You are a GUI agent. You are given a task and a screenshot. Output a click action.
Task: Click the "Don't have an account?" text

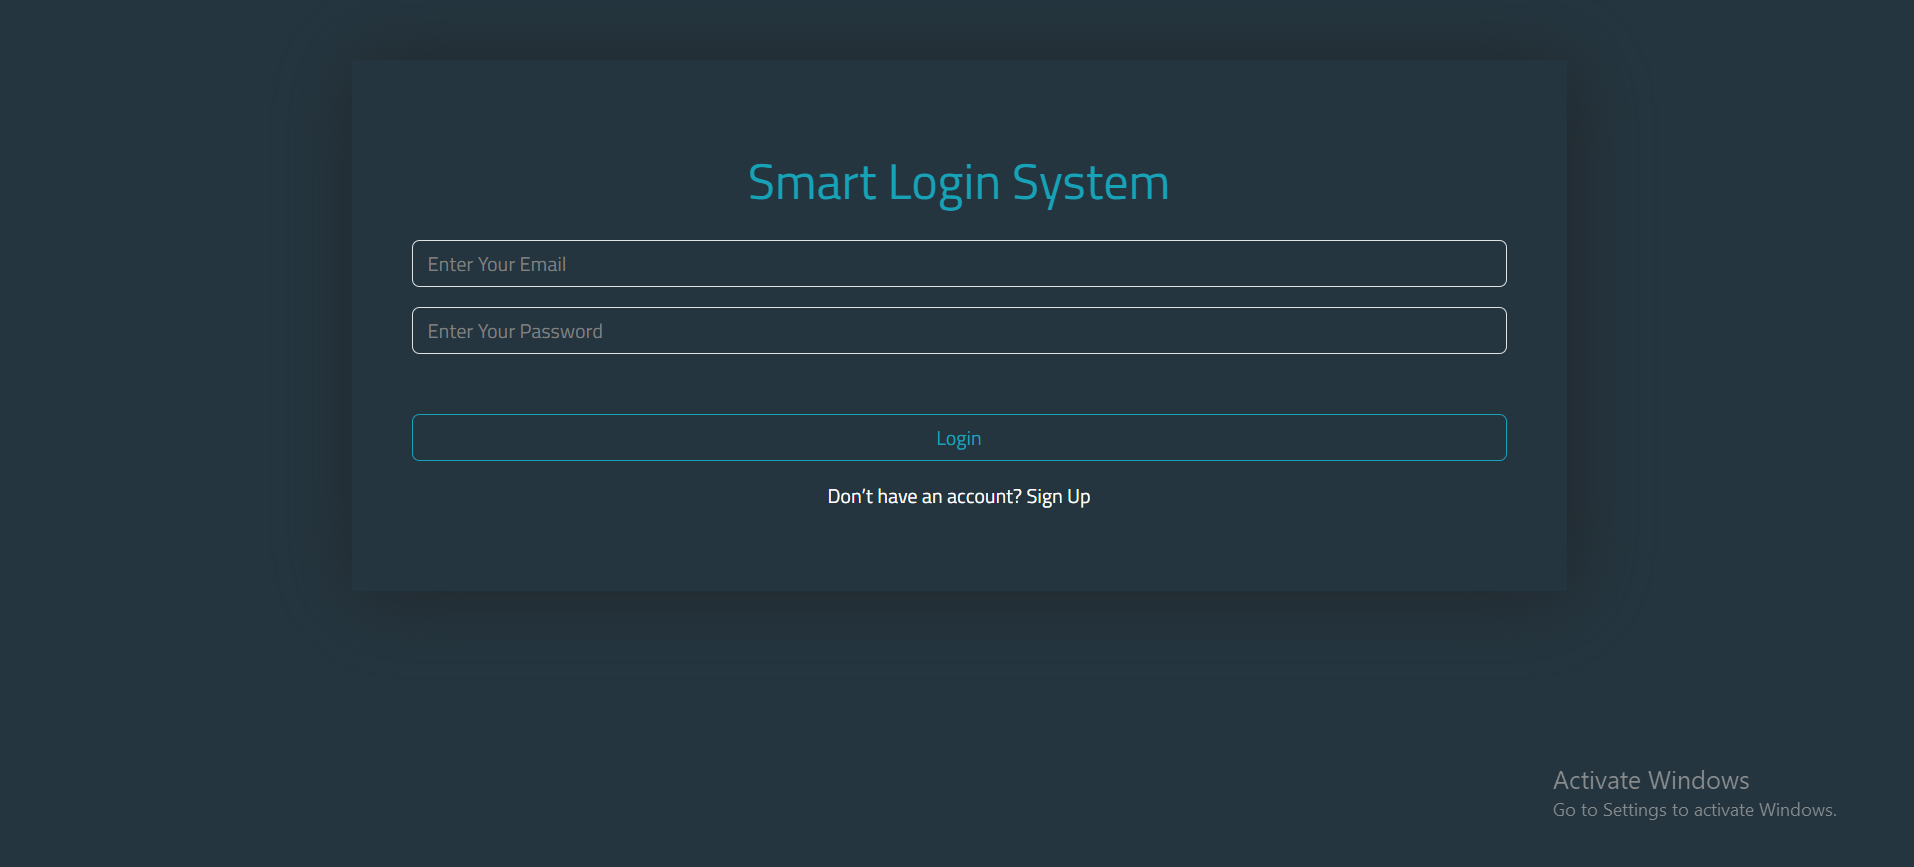click(x=924, y=497)
